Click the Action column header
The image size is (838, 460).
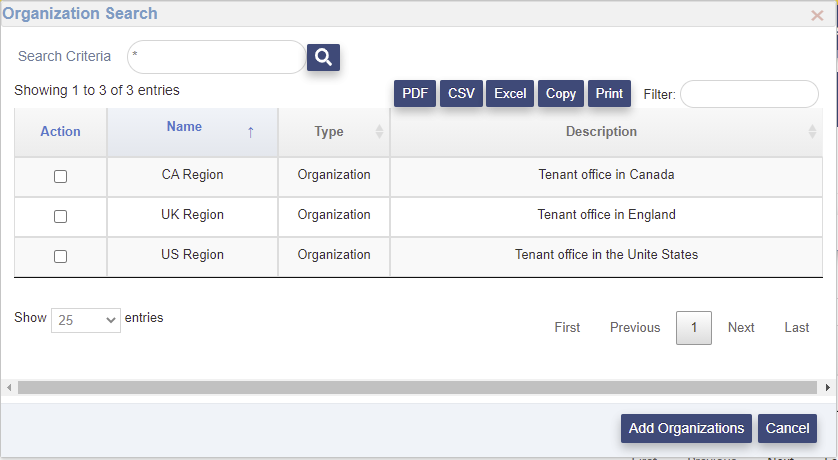(60, 131)
